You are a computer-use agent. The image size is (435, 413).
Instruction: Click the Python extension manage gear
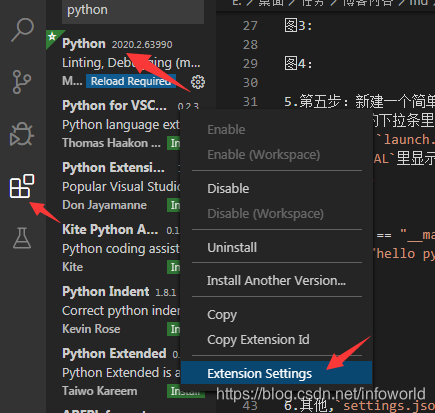click(198, 82)
